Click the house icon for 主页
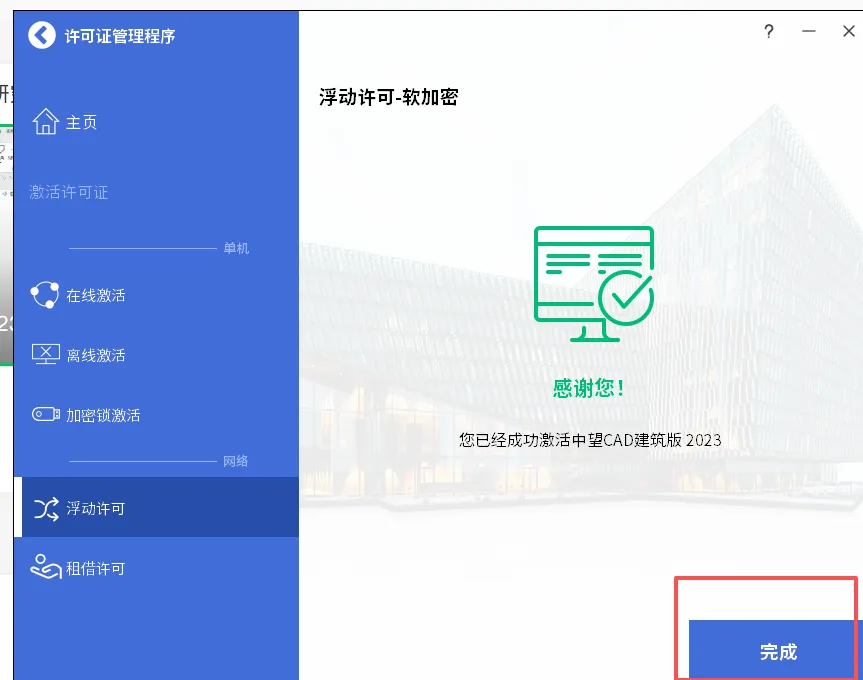This screenshot has width=863, height=680. pos(46,122)
